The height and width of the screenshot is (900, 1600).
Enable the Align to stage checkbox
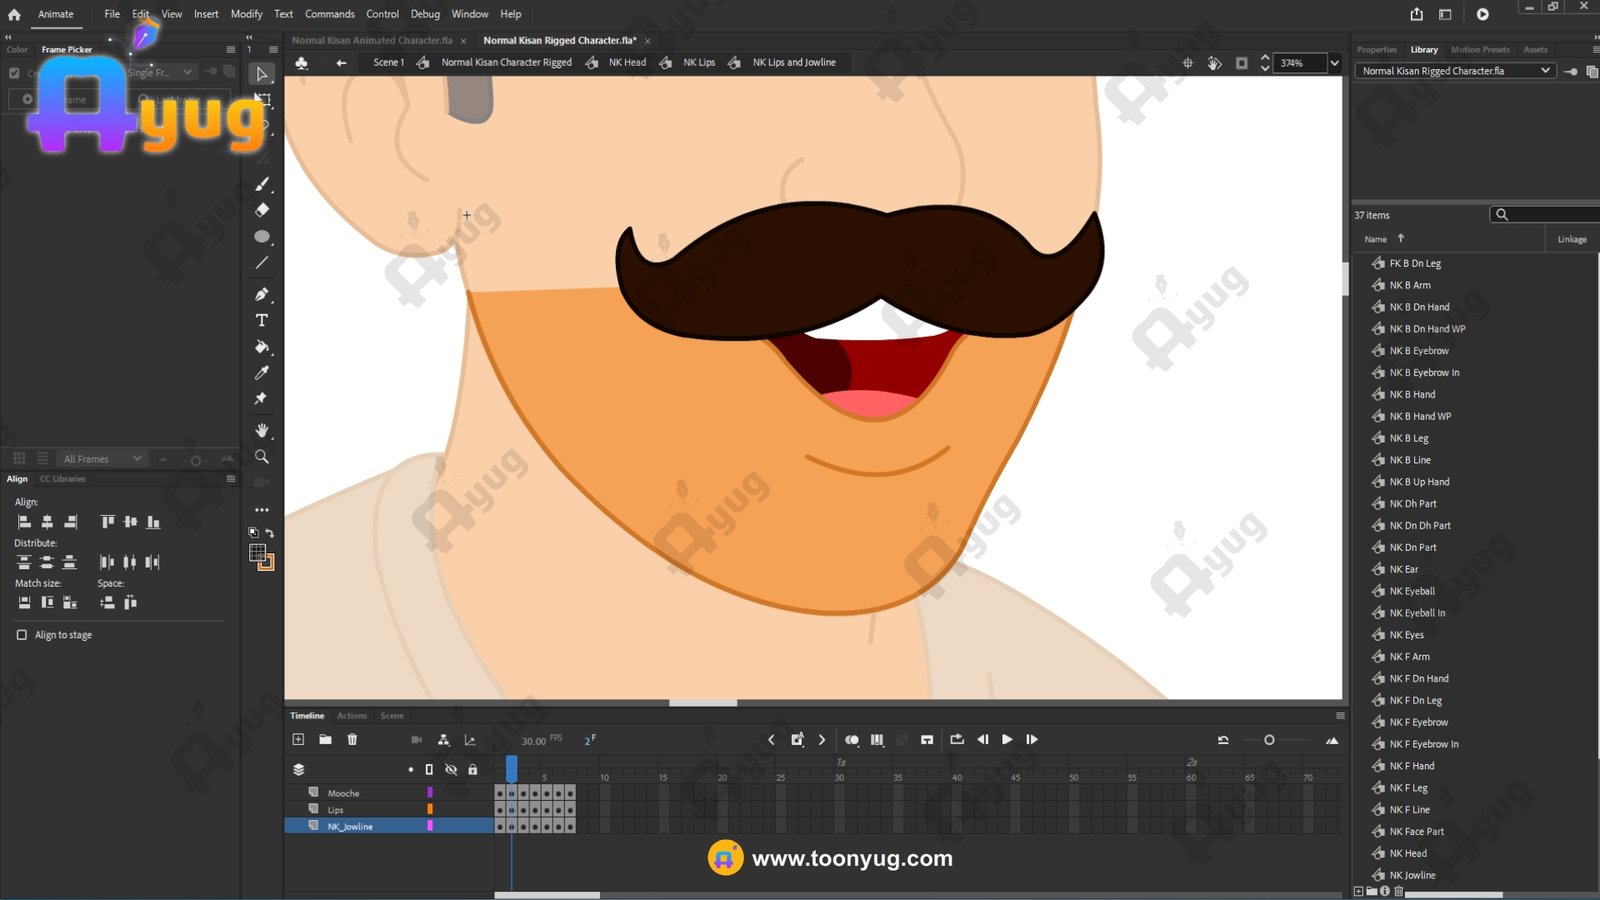[x=22, y=635]
